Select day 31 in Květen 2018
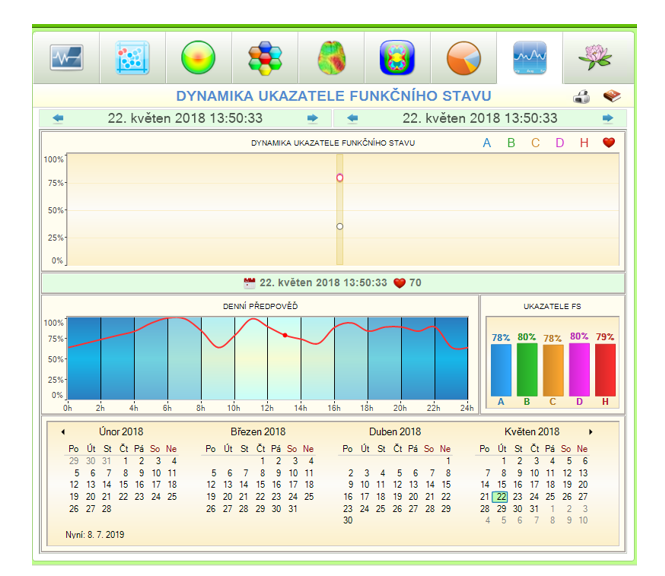Viewport: 665px width, 576px height. click(x=534, y=509)
